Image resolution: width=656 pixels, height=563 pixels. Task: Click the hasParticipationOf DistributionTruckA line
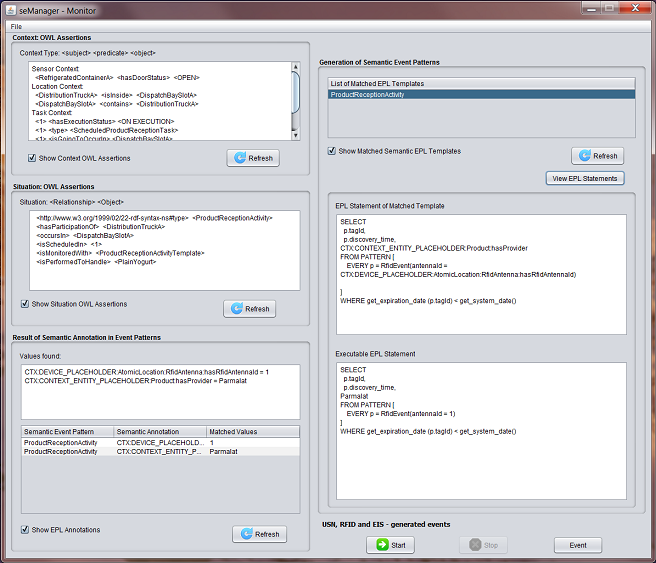[101, 227]
